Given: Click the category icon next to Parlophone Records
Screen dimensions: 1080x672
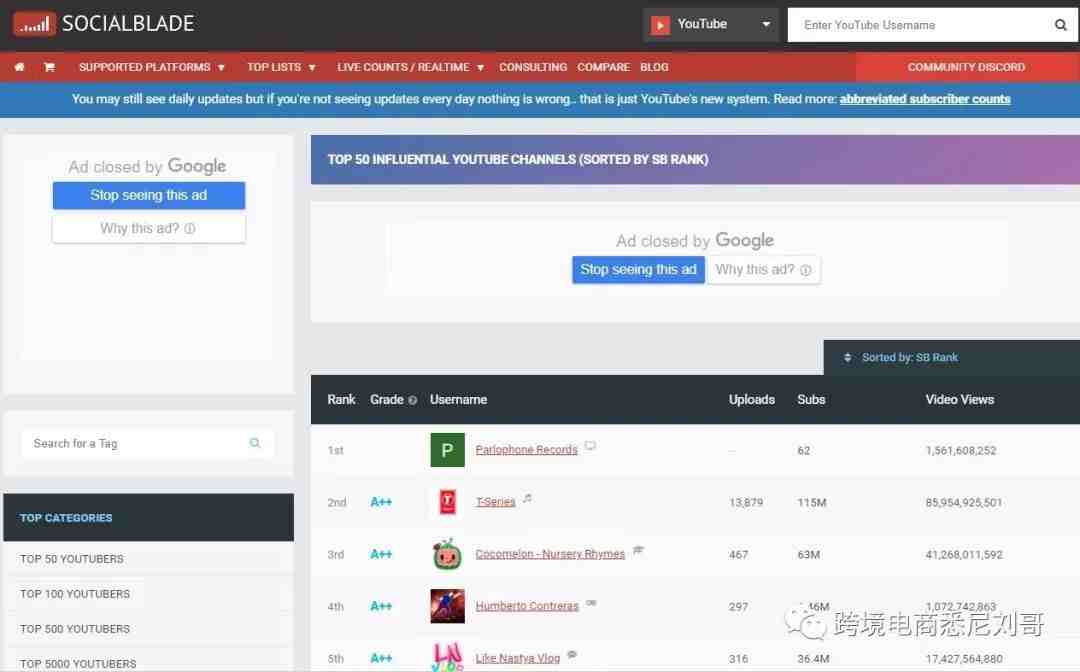Looking at the screenshot, I should 590,446.
